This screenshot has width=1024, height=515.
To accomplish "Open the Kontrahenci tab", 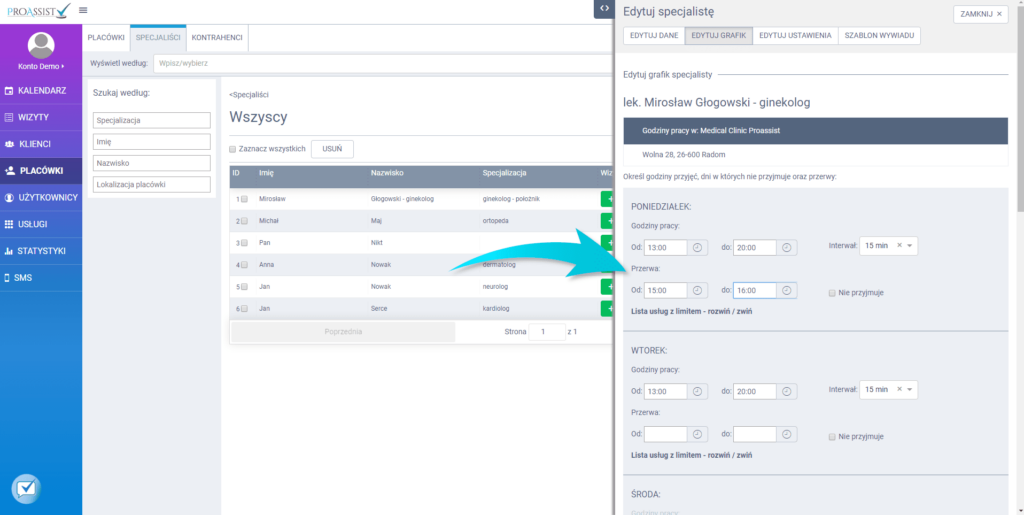I will point(216,37).
